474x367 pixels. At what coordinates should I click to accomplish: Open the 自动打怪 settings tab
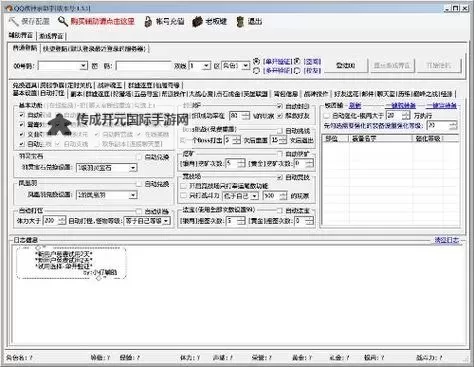point(52,93)
